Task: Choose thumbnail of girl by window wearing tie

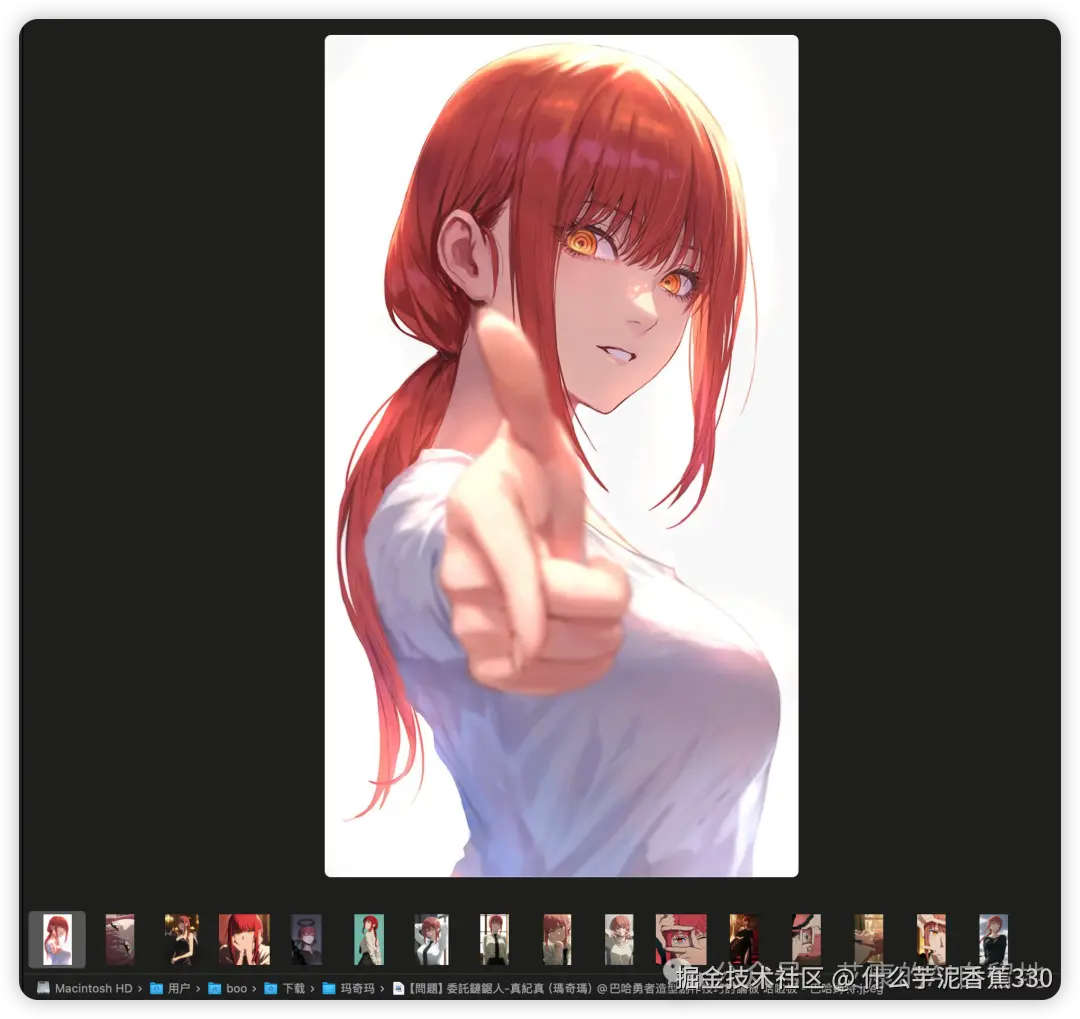Action: [x=494, y=939]
